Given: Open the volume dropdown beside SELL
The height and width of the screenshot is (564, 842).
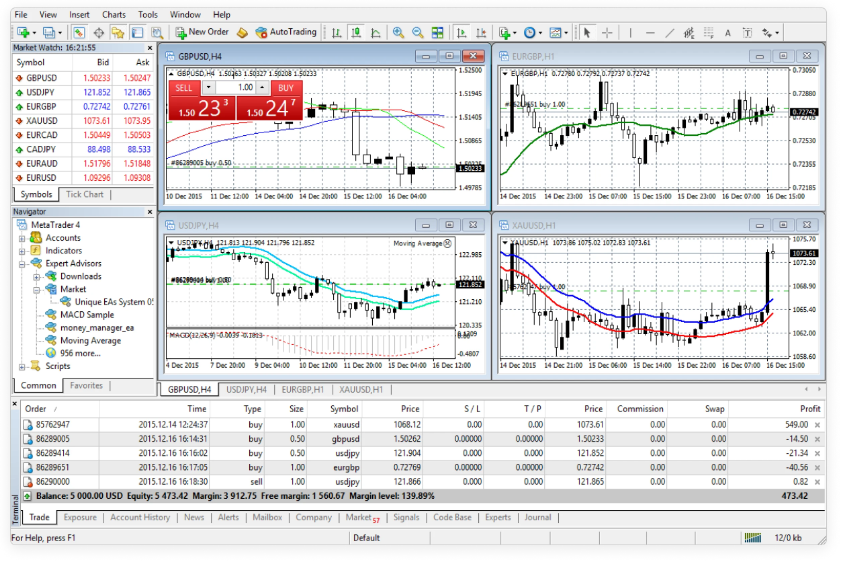Looking at the screenshot, I should pyautogui.click(x=208, y=88).
